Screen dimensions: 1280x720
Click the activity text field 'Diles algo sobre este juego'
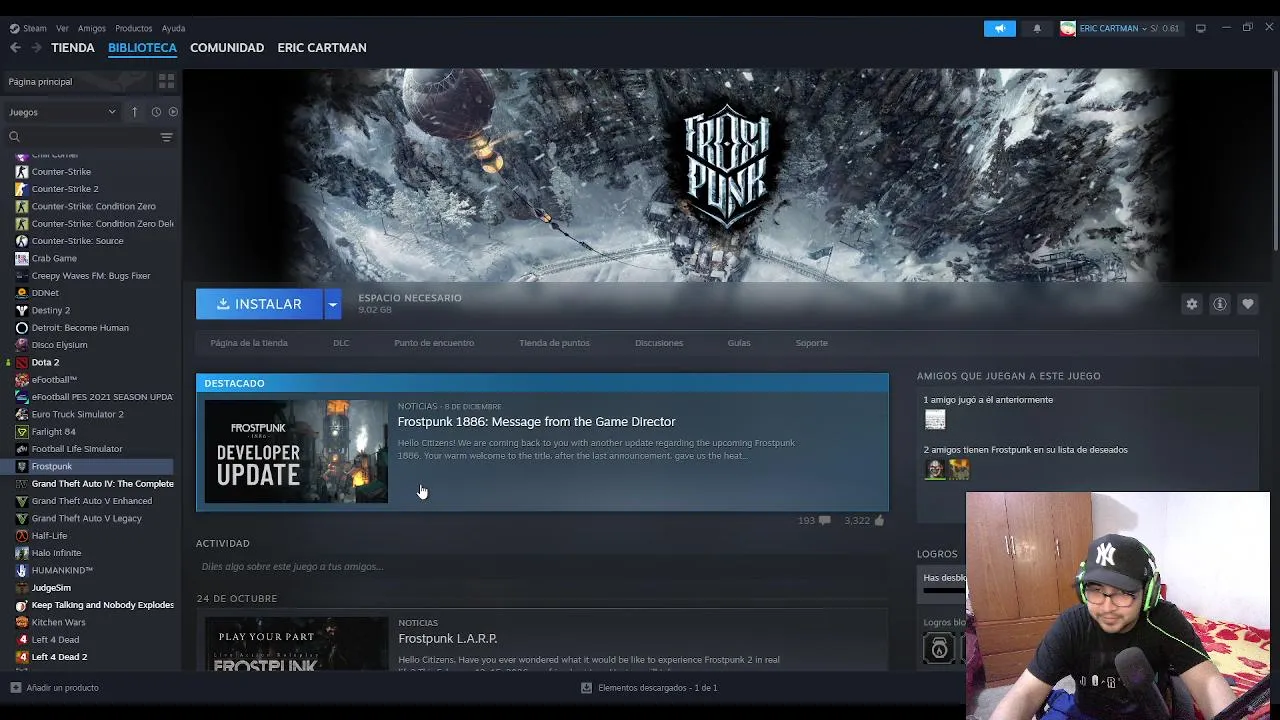(542, 567)
